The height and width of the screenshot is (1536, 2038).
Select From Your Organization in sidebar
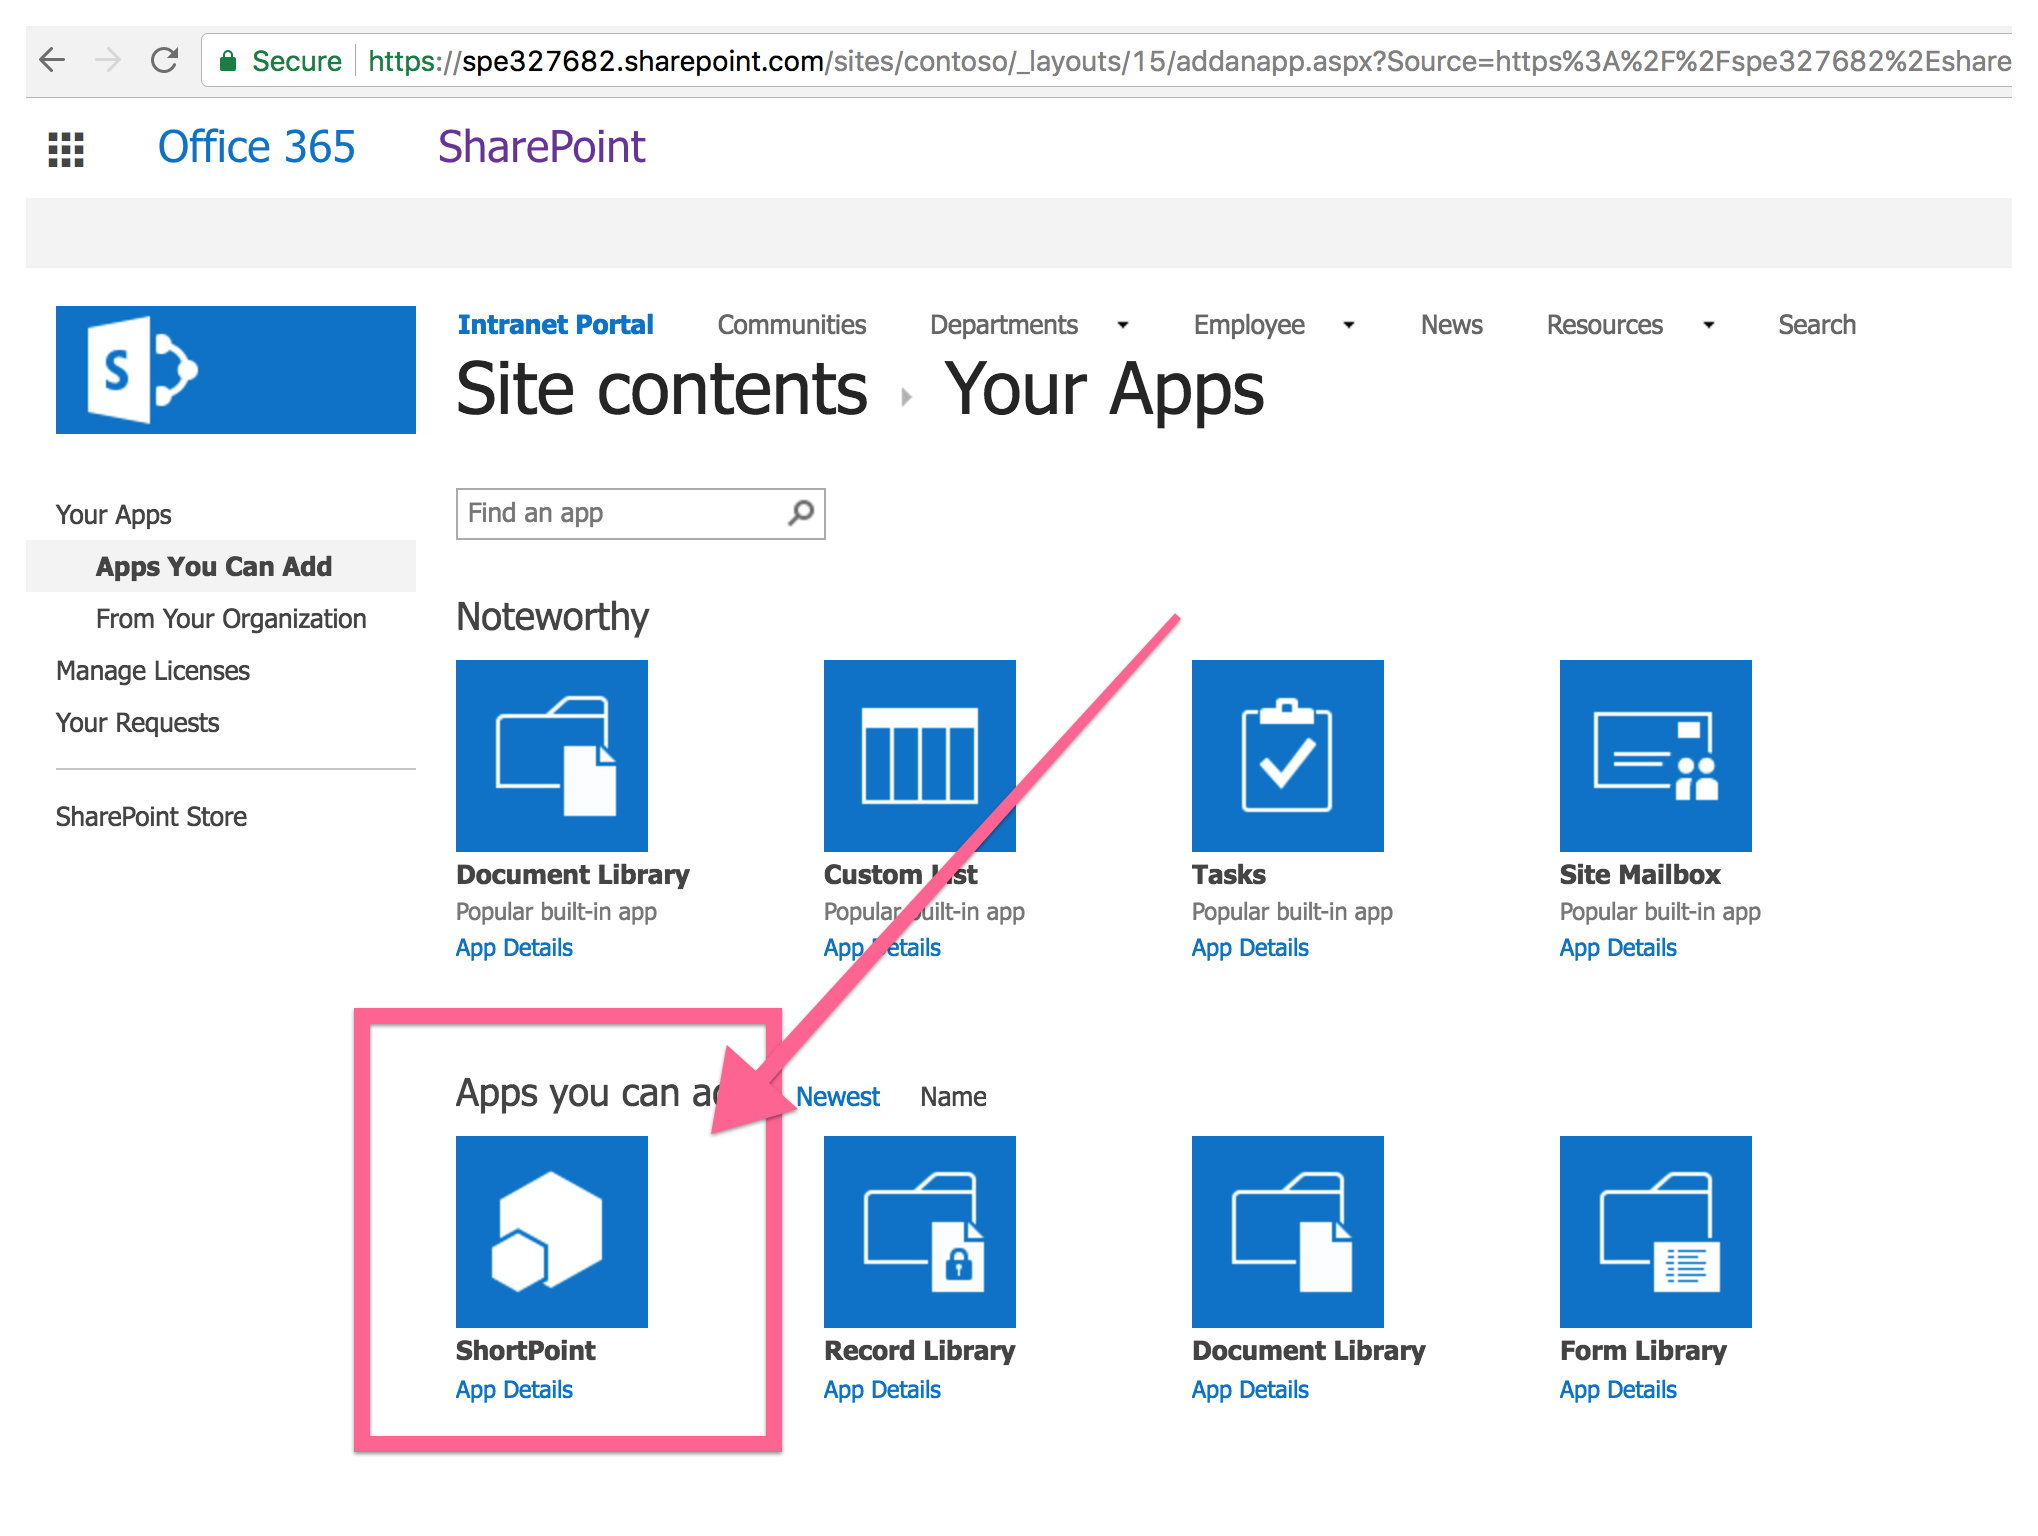pyautogui.click(x=231, y=619)
